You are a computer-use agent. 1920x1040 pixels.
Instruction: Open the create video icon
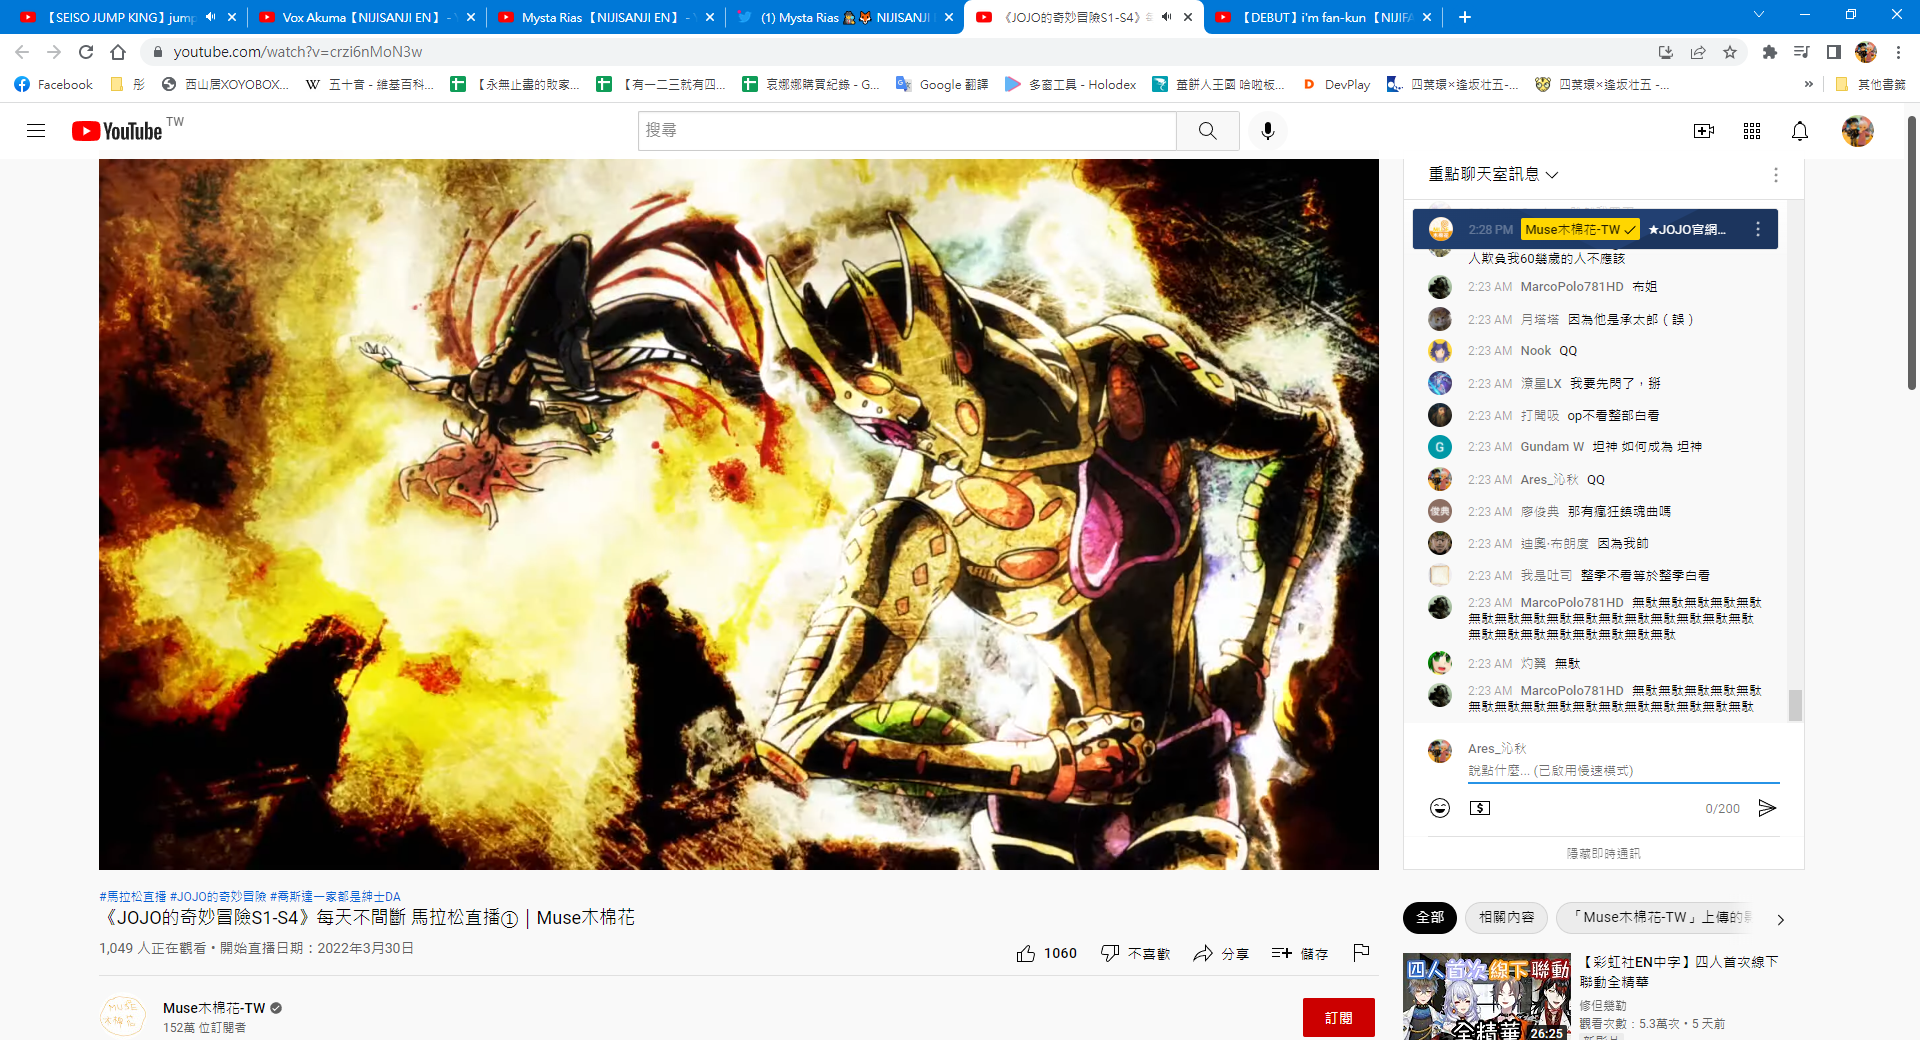[x=1704, y=131]
